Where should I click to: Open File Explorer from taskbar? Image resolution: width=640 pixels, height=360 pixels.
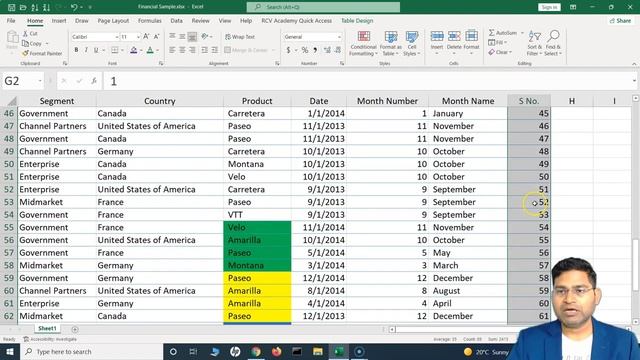click(318, 351)
